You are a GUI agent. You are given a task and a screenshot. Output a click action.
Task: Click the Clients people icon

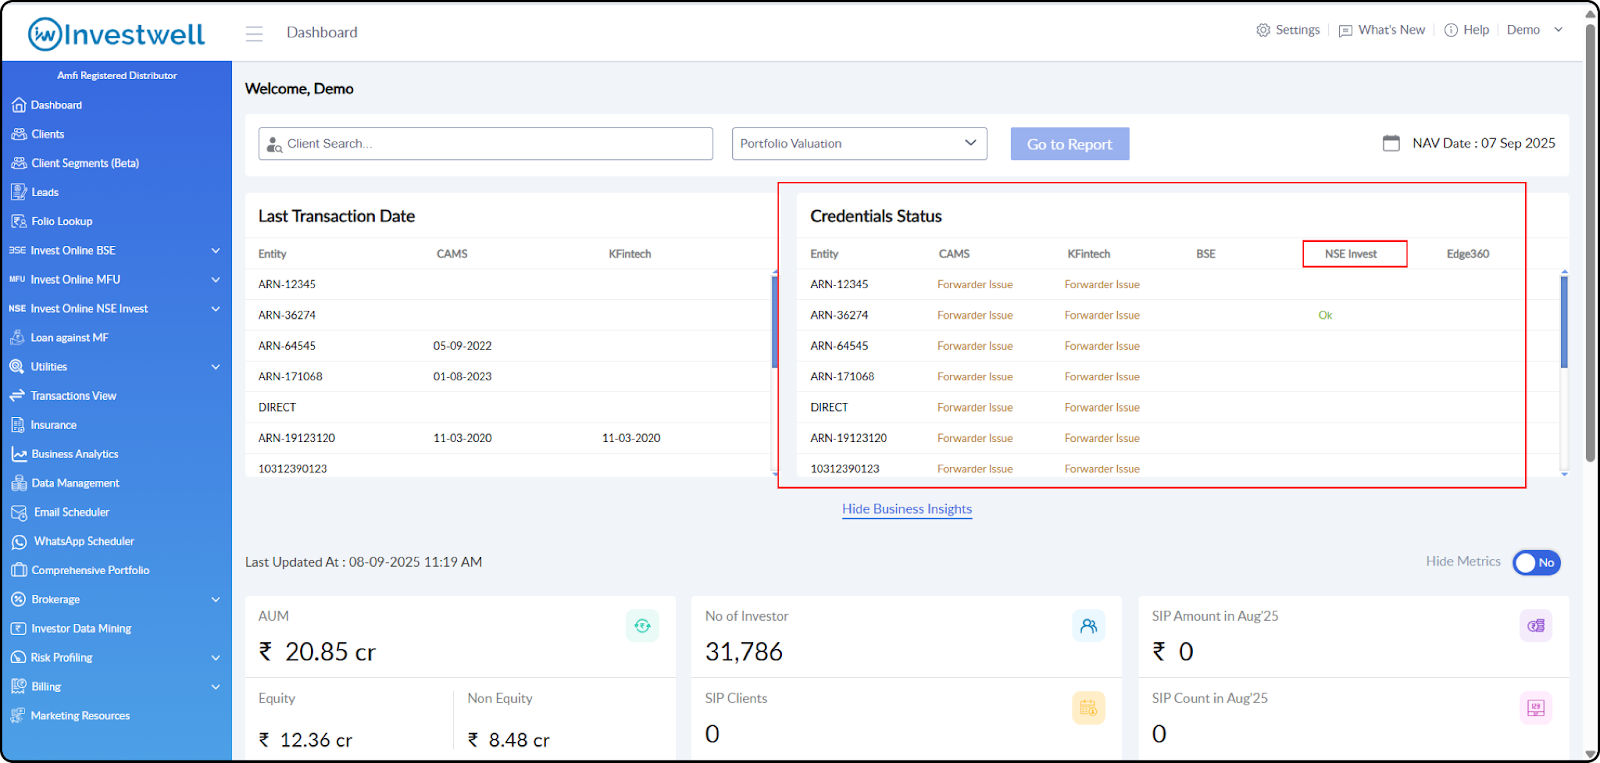pyautogui.click(x=18, y=134)
